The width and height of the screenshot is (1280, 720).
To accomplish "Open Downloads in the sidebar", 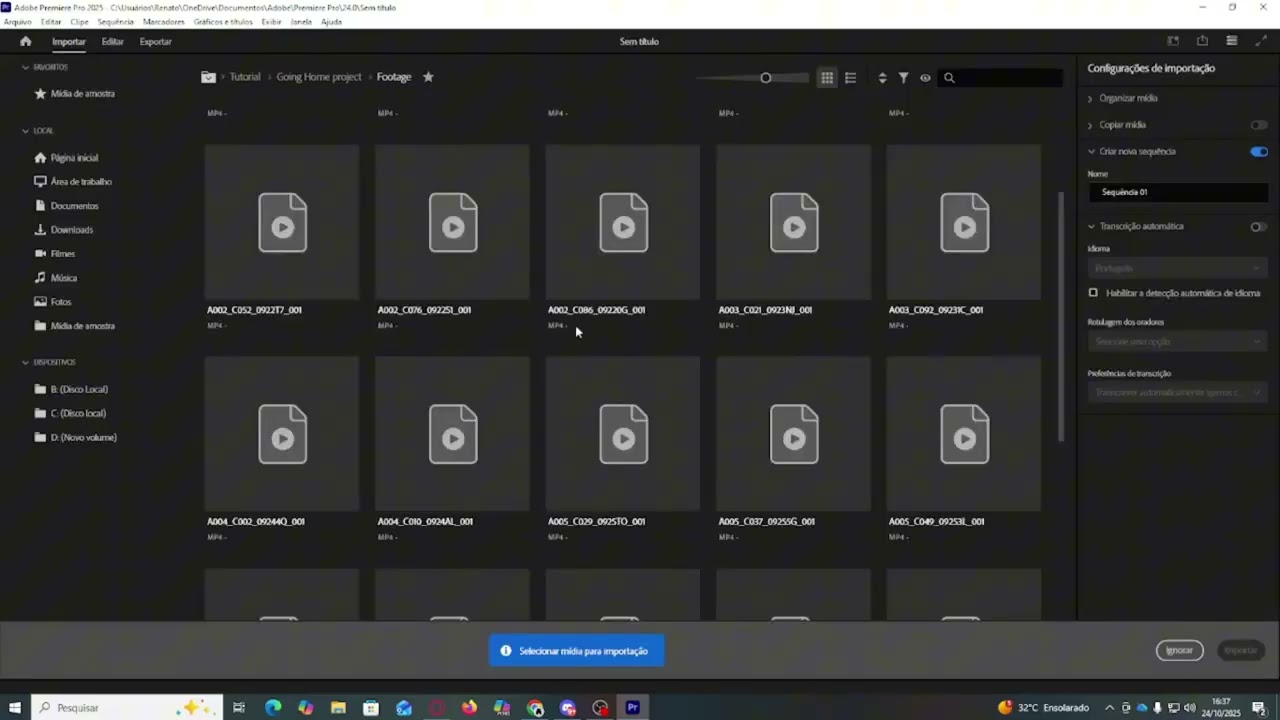I will click(x=72, y=230).
